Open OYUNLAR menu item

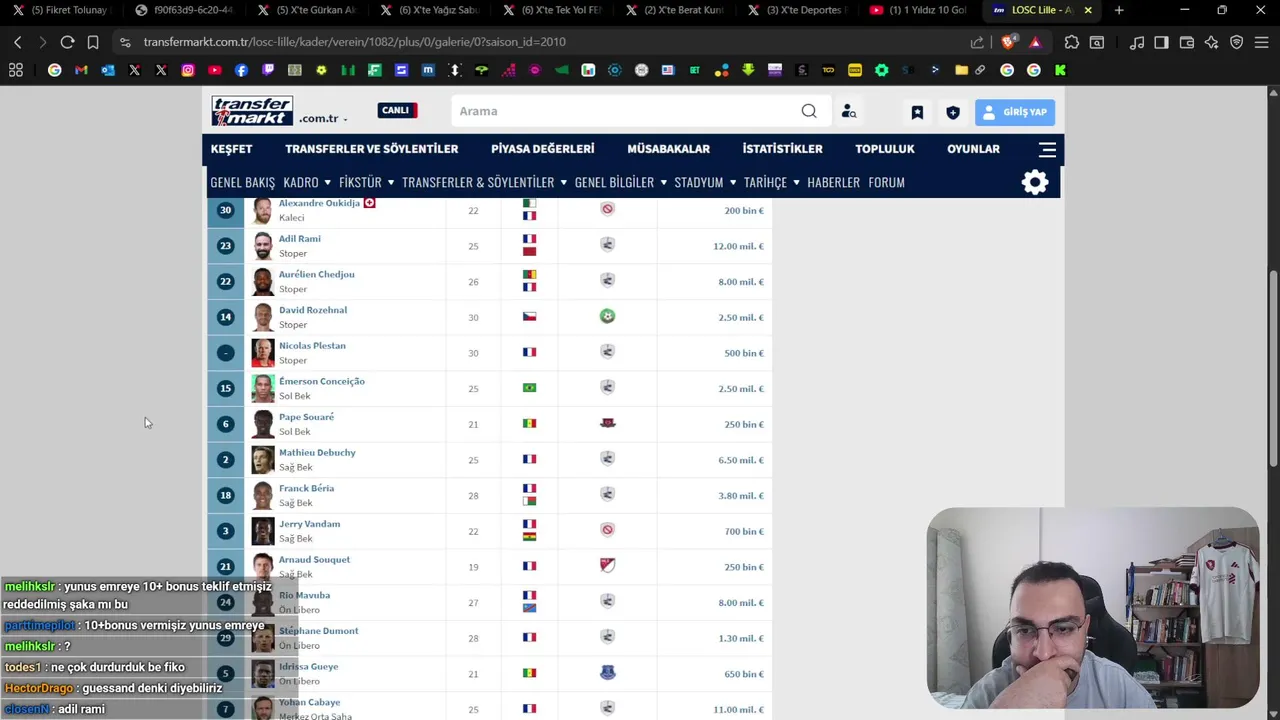tap(973, 149)
